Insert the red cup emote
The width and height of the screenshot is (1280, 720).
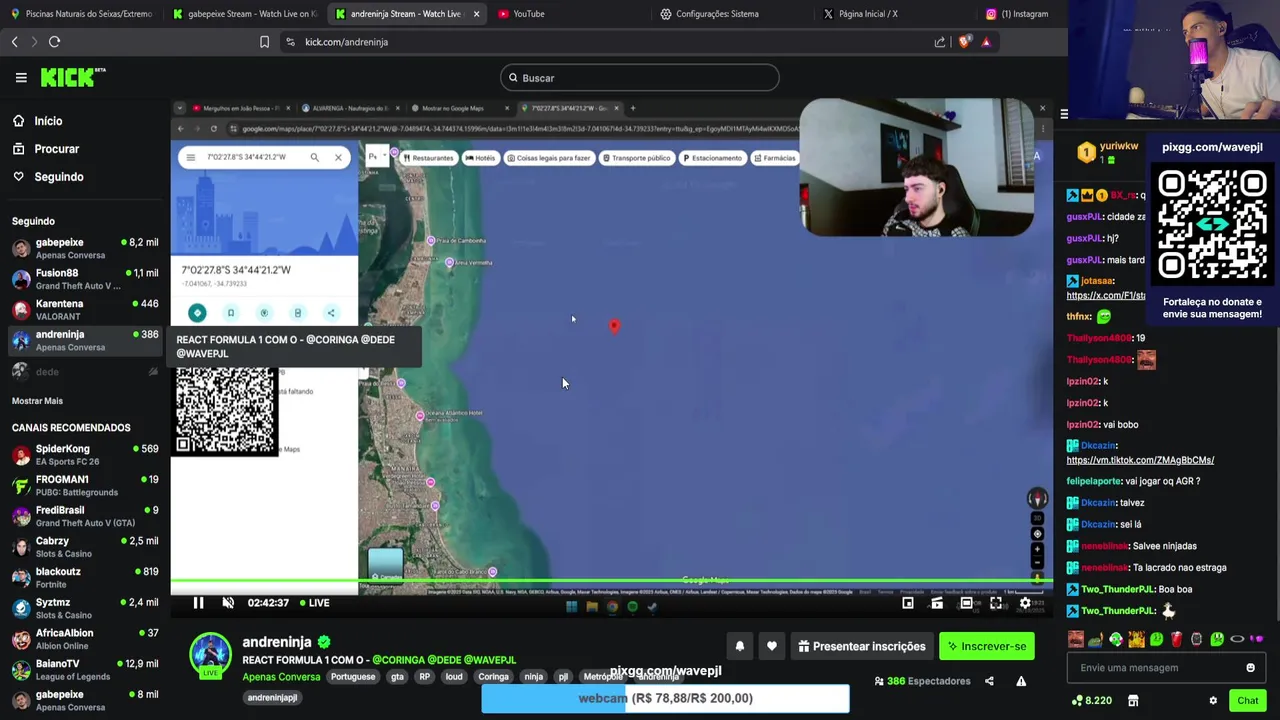(x=1176, y=639)
